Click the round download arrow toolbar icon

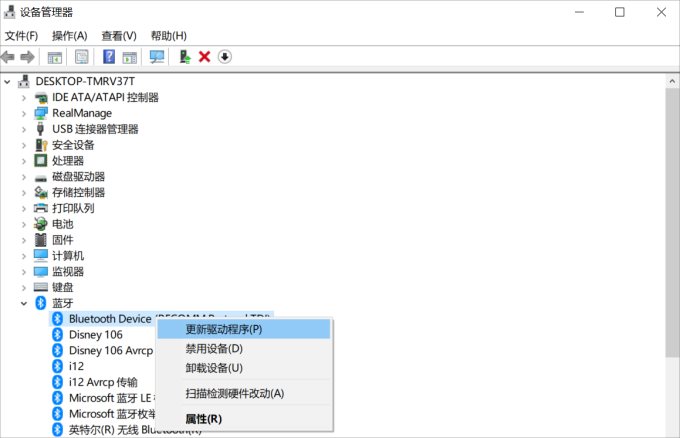[225, 57]
